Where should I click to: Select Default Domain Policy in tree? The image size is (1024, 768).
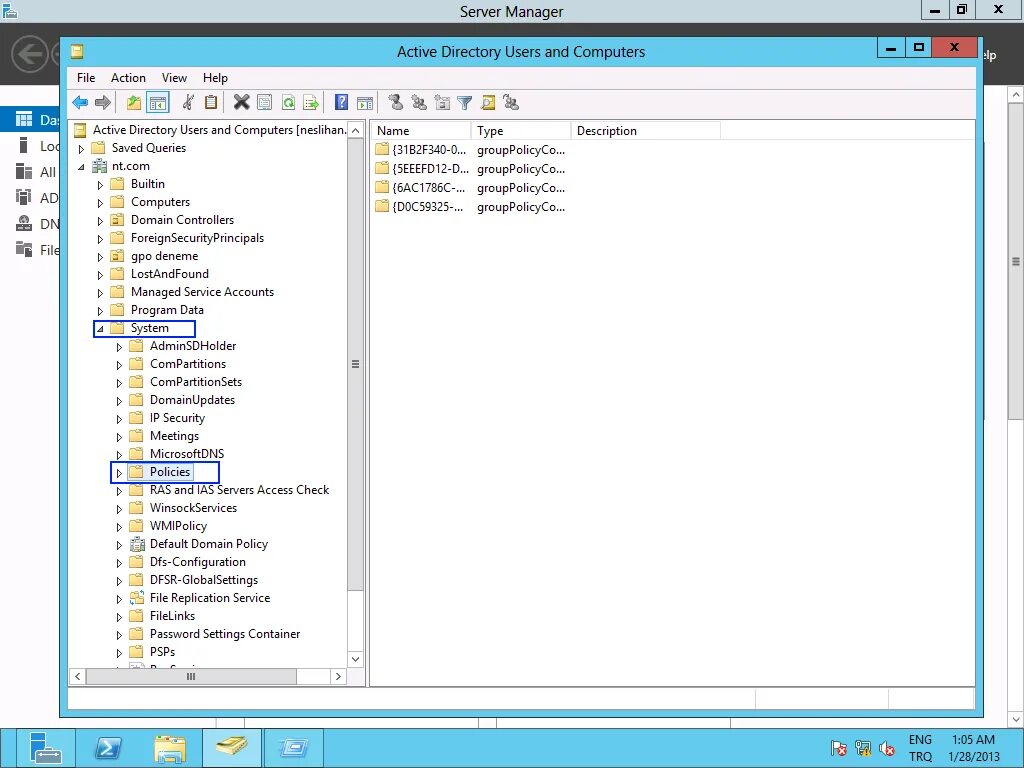pyautogui.click(x=208, y=544)
